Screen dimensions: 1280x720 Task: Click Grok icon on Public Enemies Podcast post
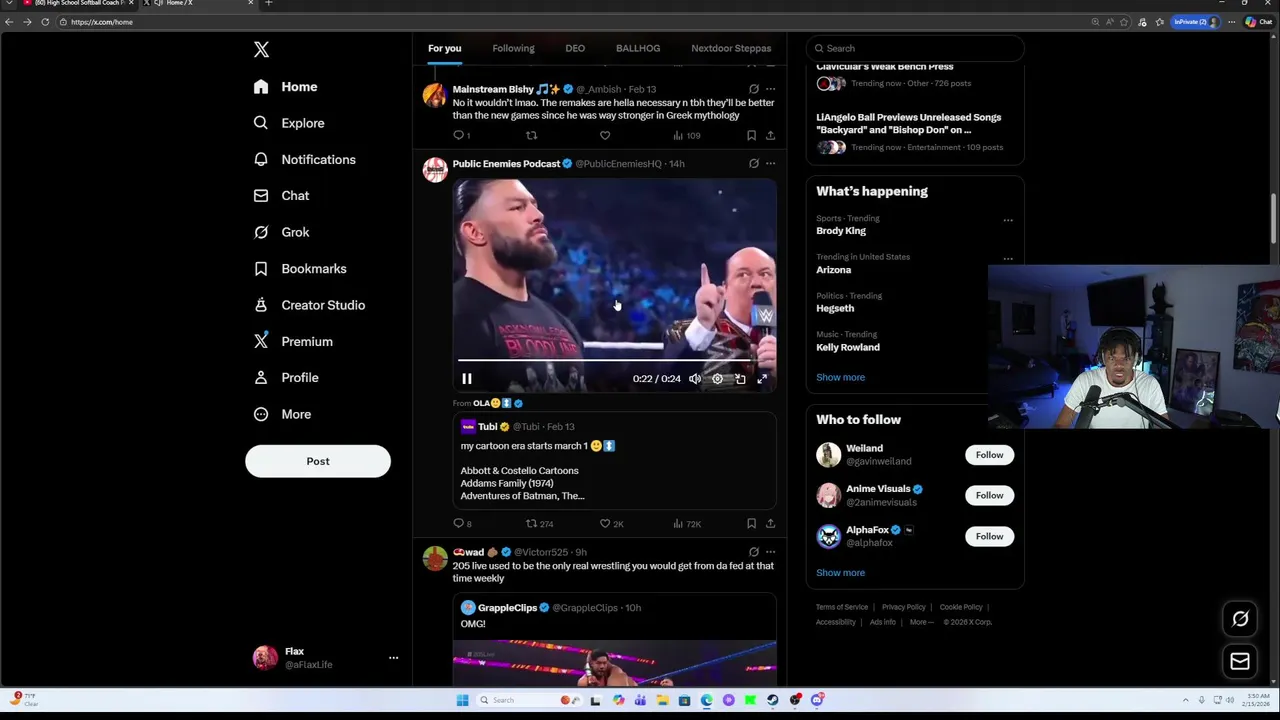click(754, 163)
